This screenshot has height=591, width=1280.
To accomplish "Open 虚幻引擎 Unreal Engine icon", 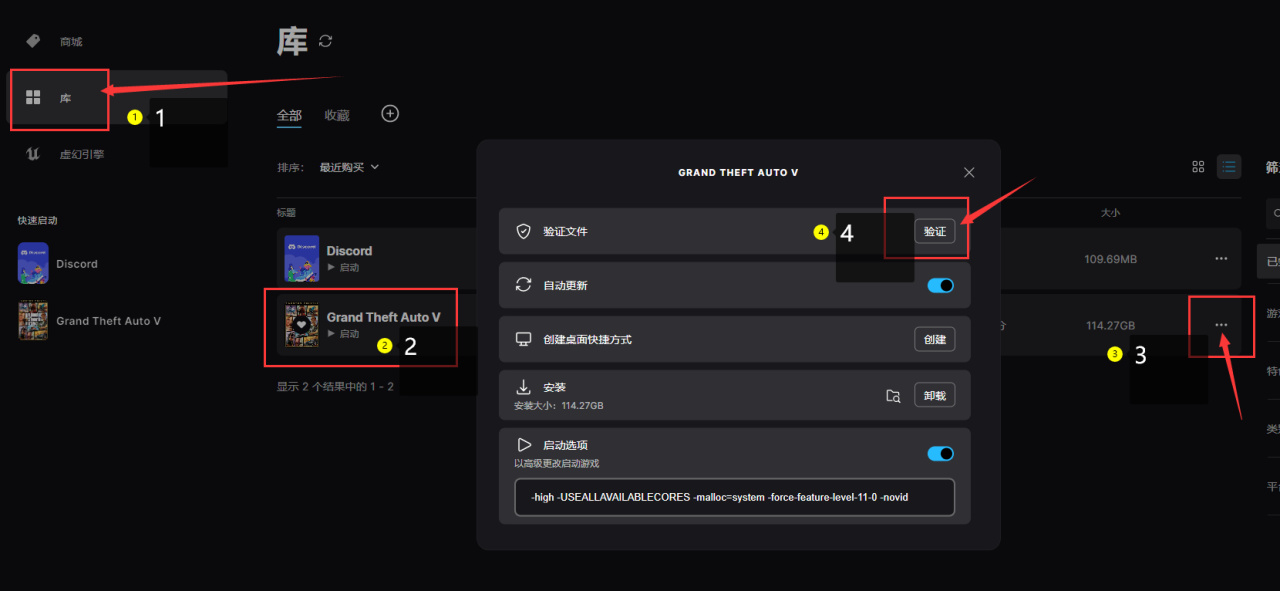I will 33,154.
